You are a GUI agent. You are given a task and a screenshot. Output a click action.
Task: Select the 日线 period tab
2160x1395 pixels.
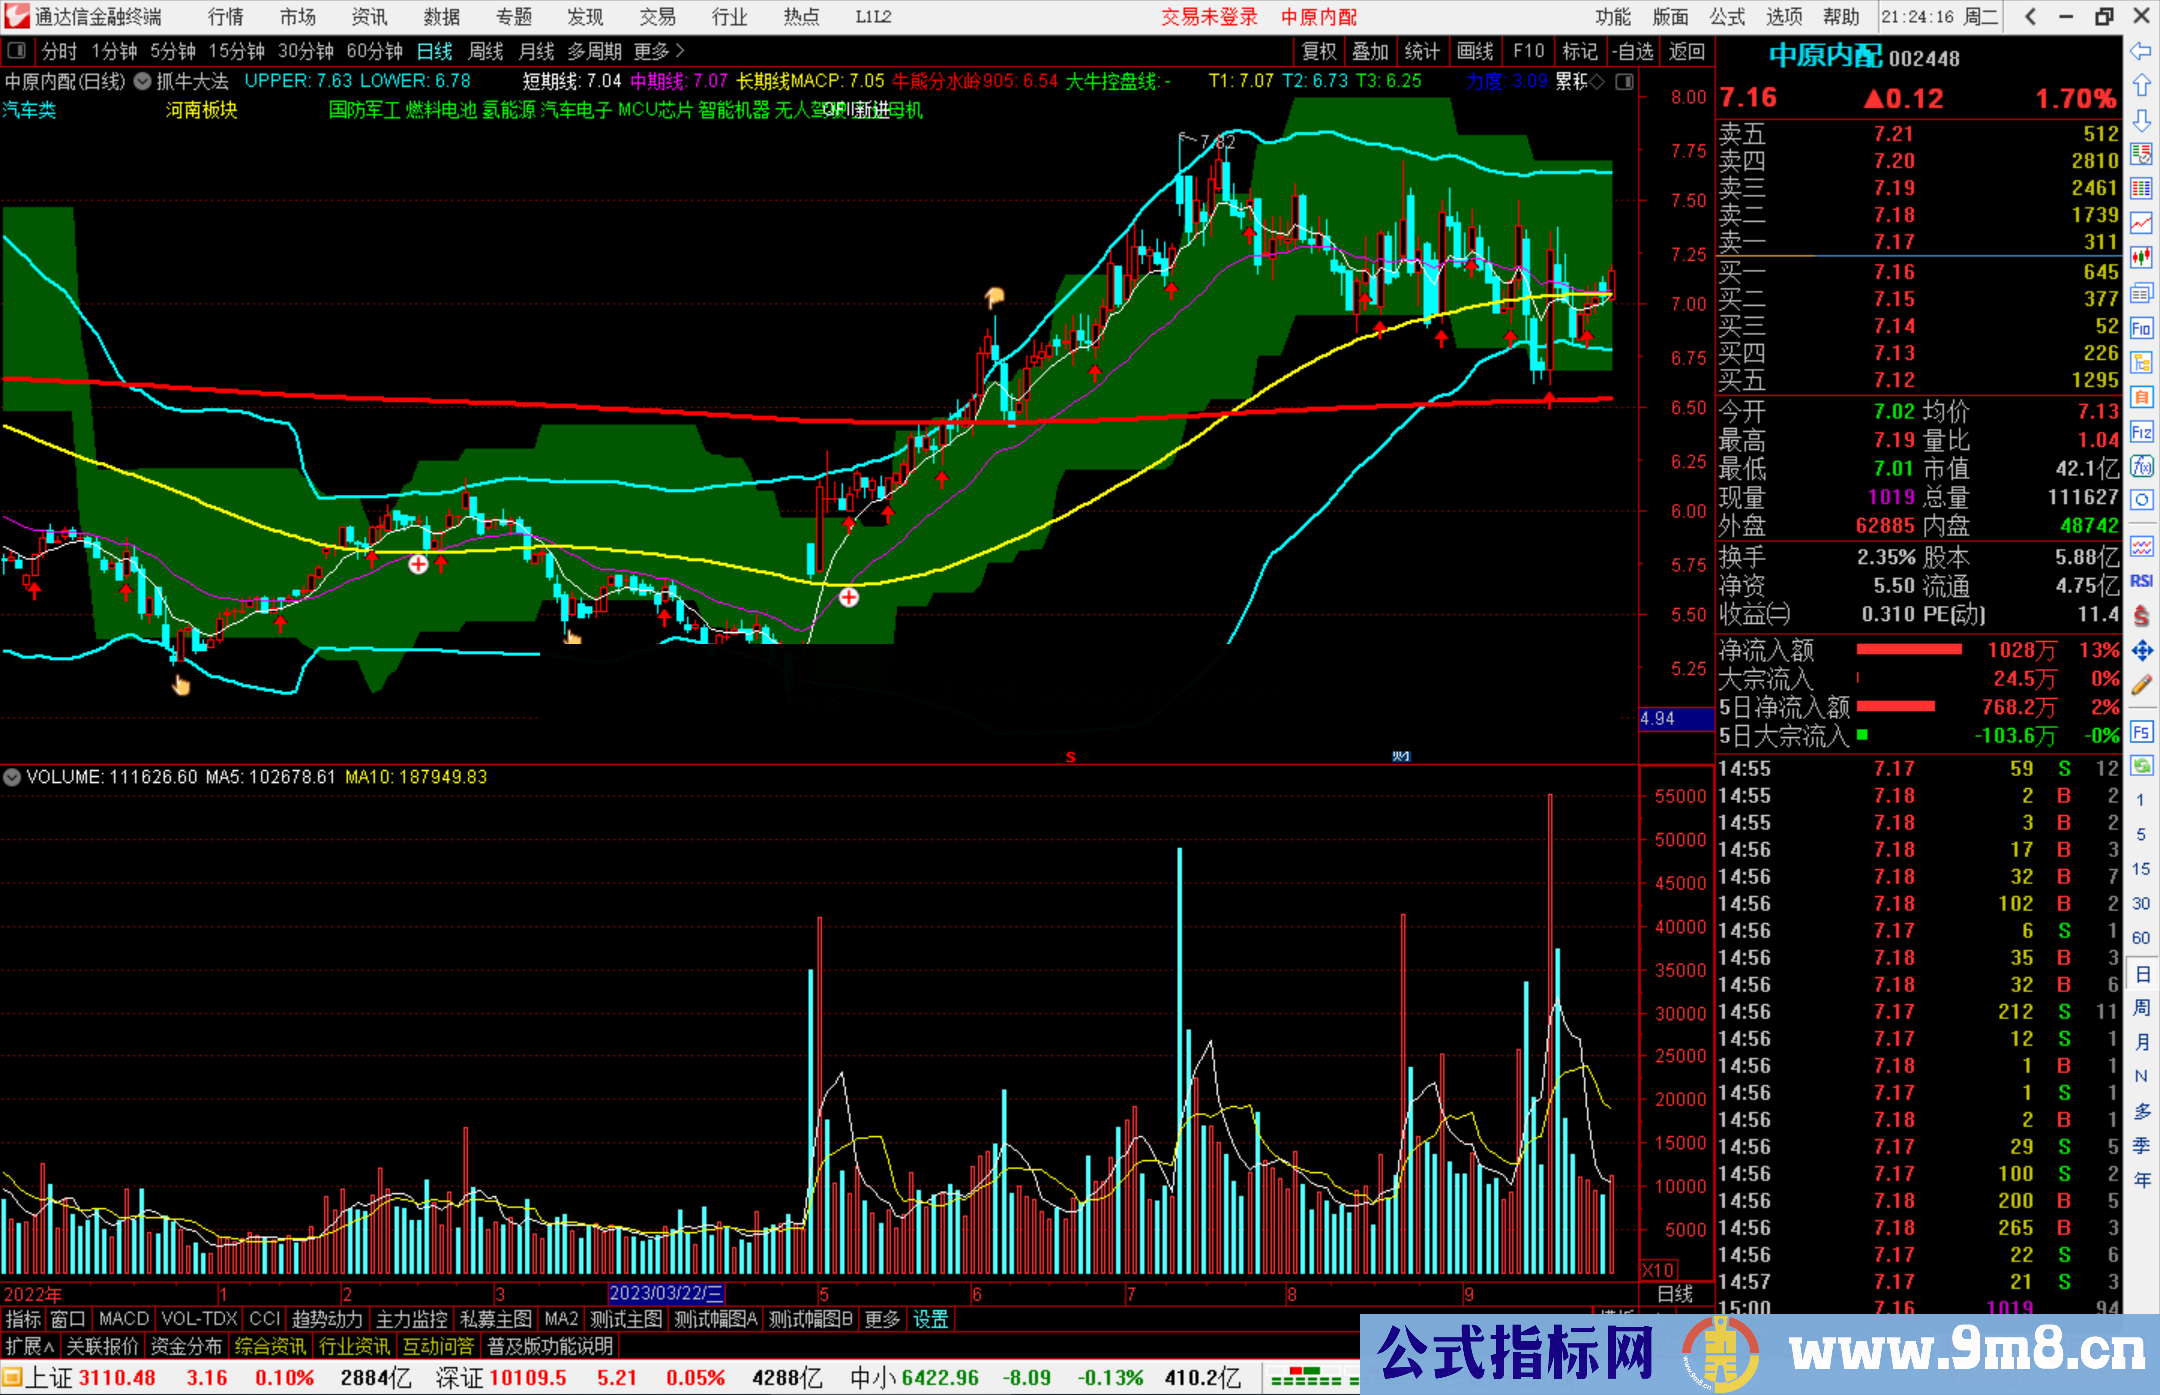coord(435,51)
